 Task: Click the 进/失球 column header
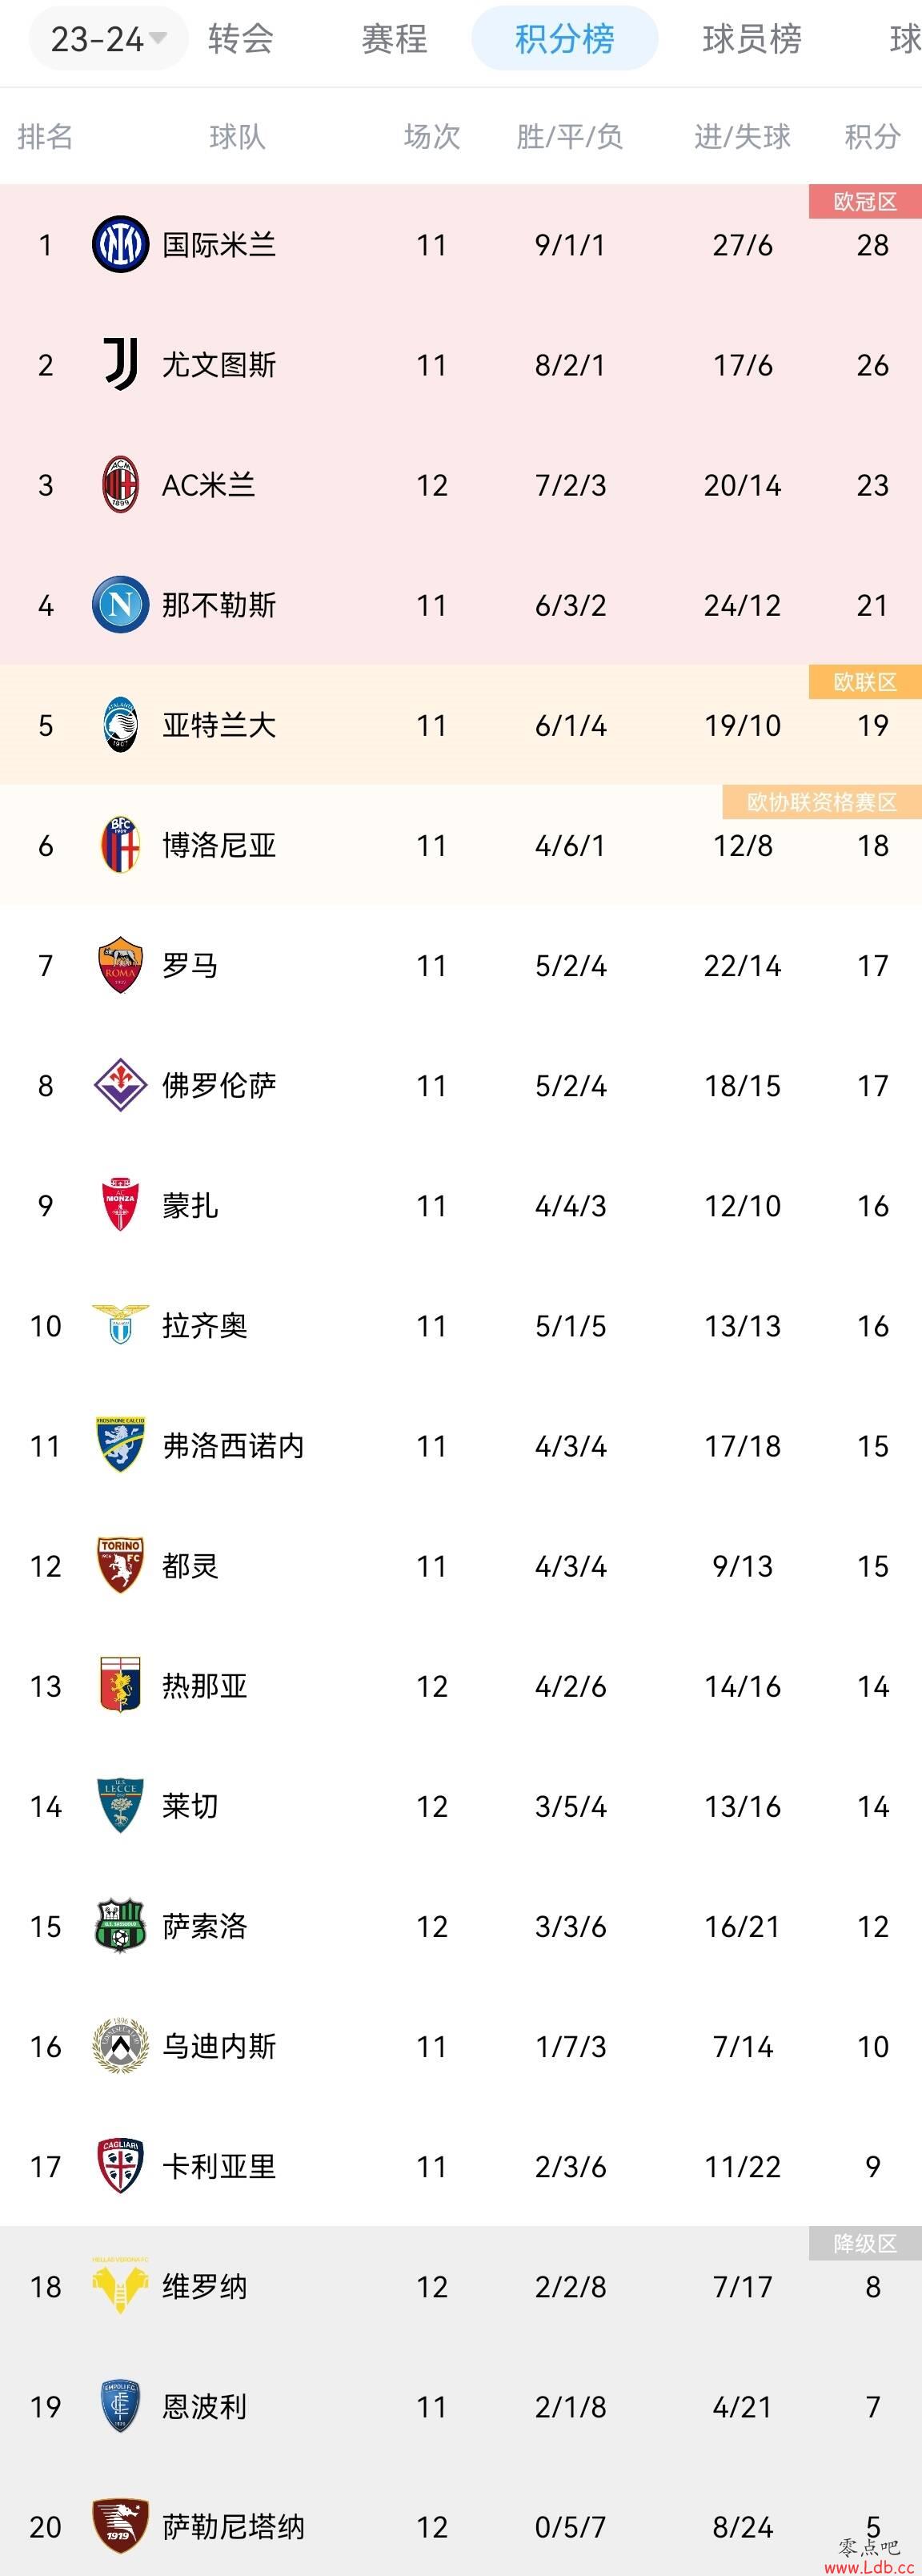point(742,136)
